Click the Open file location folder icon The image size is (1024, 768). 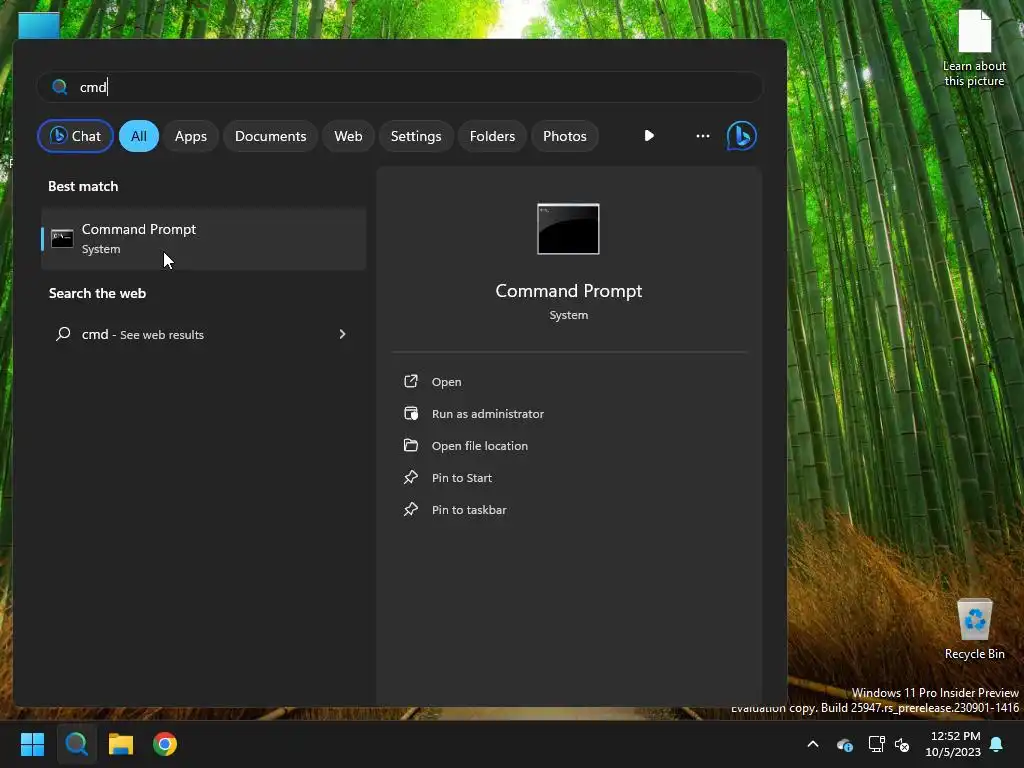[x=411, y=445]
